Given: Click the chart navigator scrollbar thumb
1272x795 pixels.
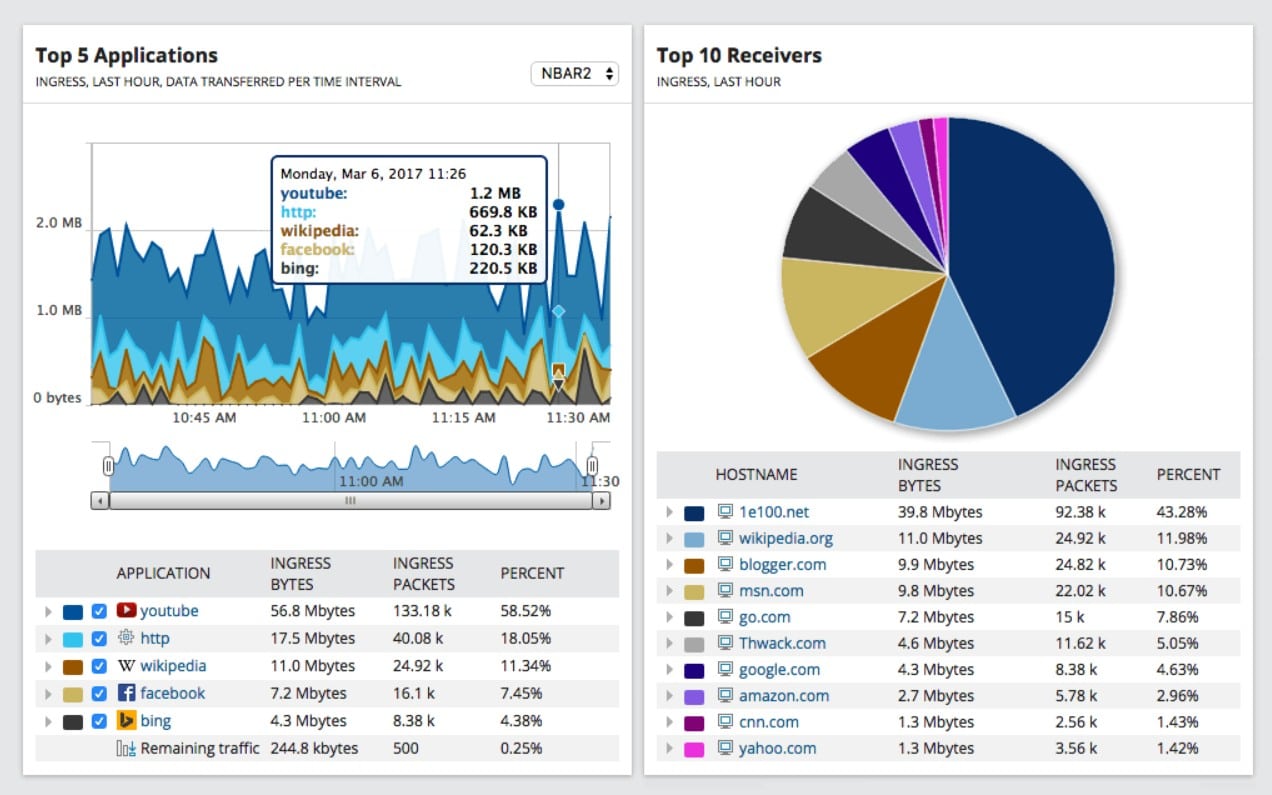Looking at the screenshot, I should click(x=350, y=500).
